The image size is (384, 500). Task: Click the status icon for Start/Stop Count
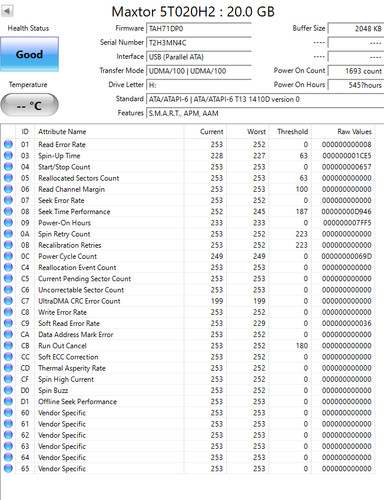(x=8, y=167)
